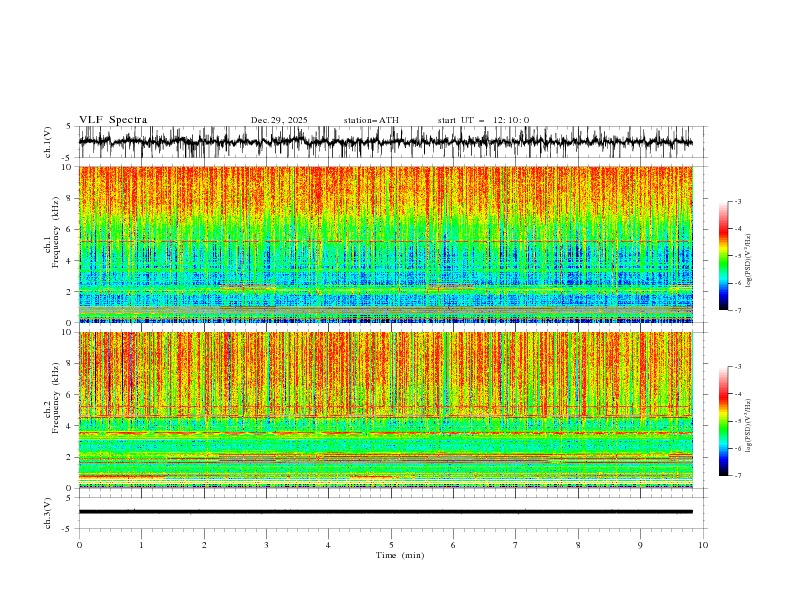The height and width of the screenshot is (612, 792).
Task: Click the "-7" tick on ch.1 colorbar
Action: pyautogui.click(x=738, y=310)
